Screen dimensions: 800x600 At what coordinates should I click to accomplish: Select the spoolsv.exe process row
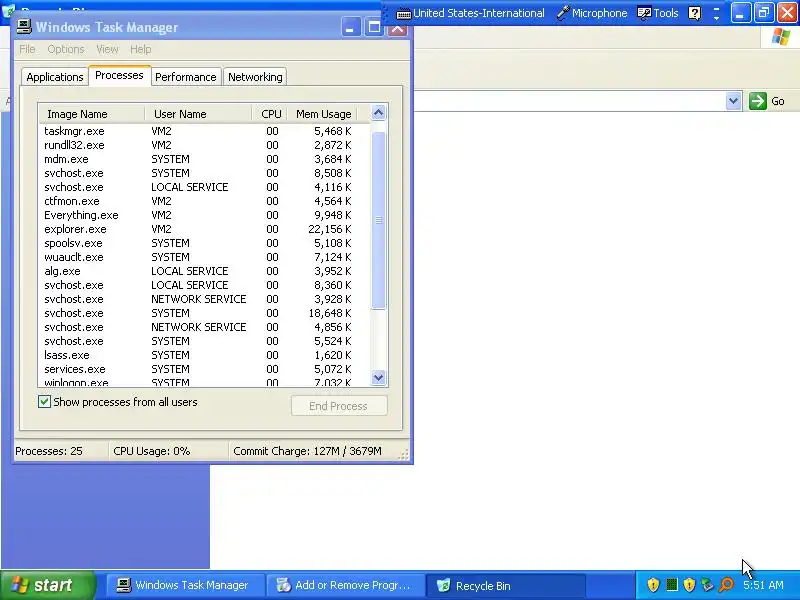[204, 243]
